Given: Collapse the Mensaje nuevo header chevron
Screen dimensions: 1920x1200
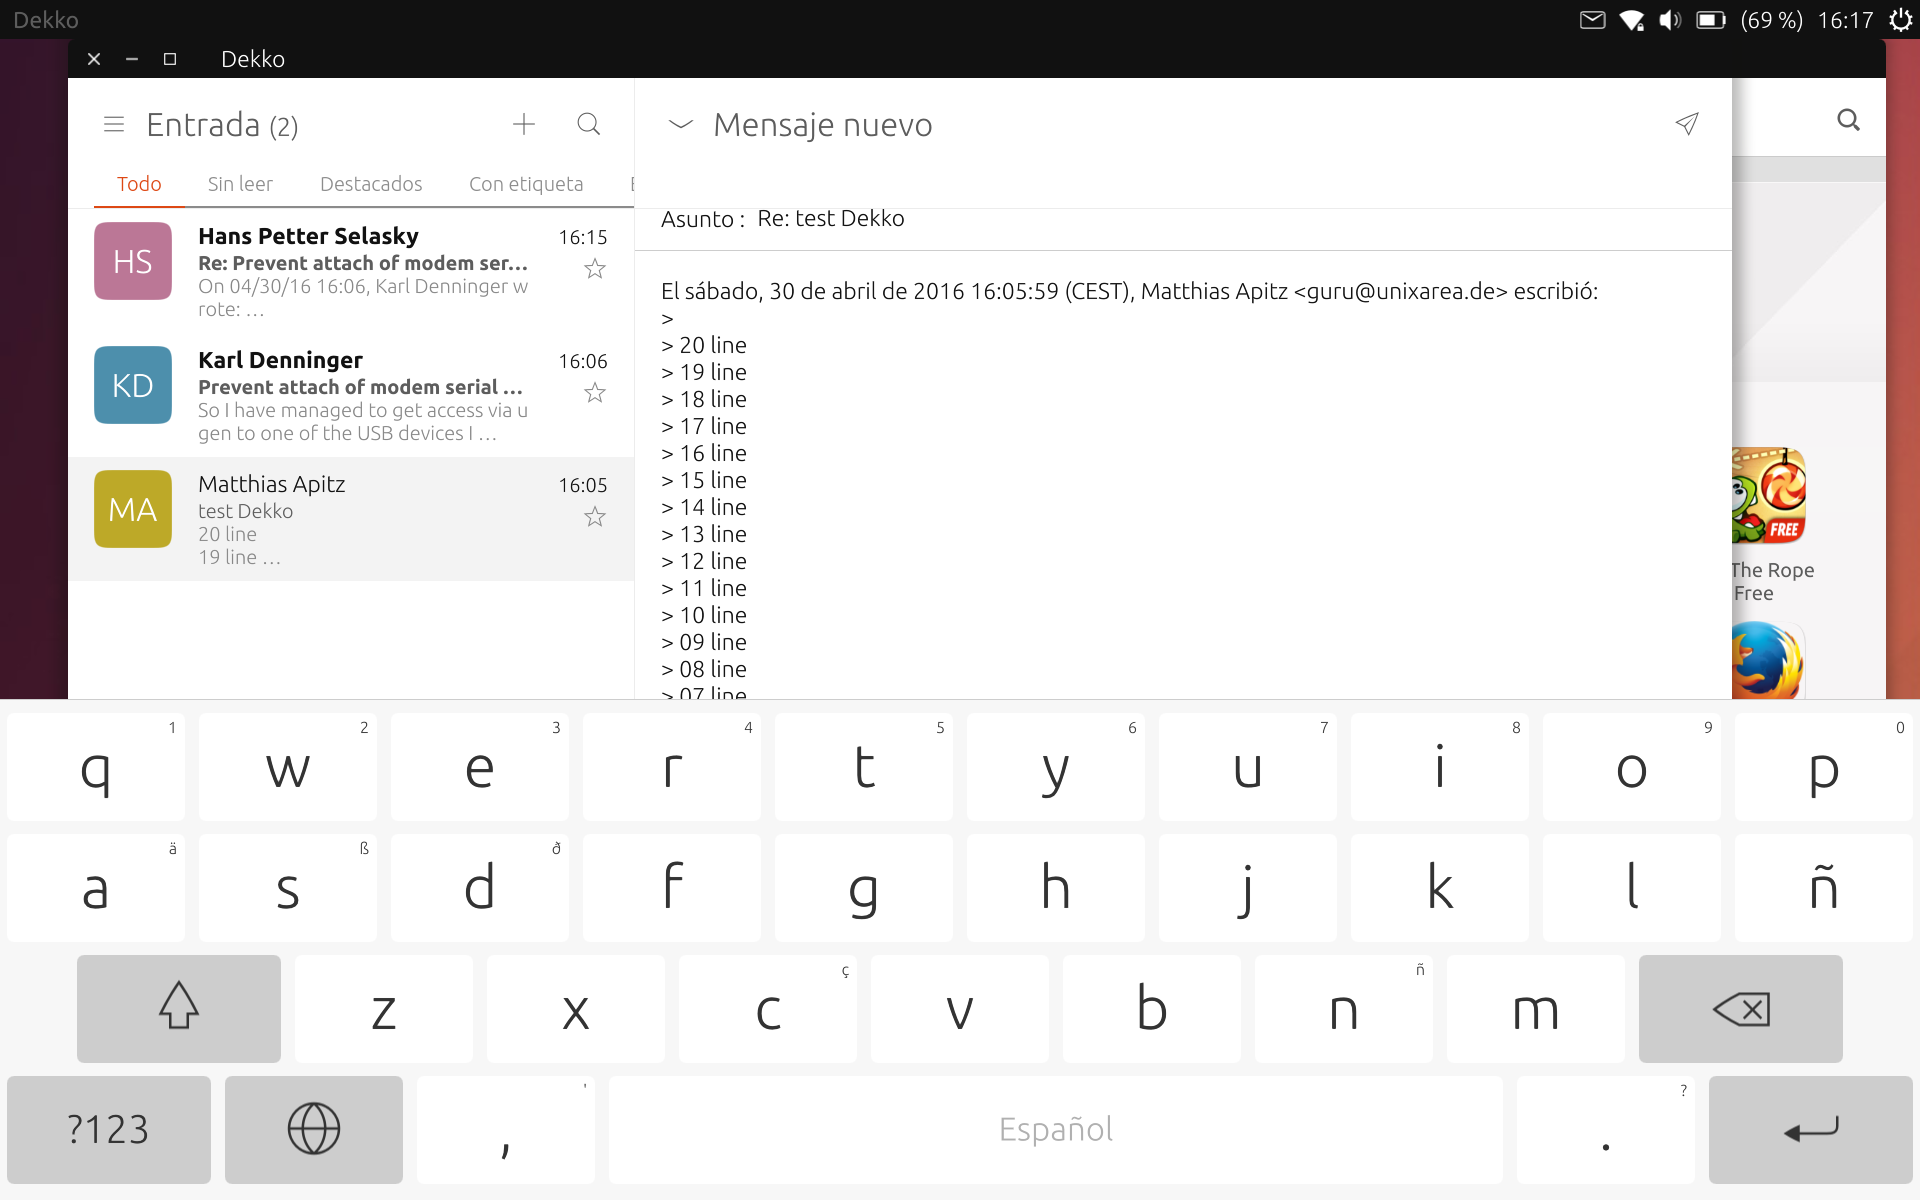Looking at the screenshot, I should pyautogui.click(x=680, y=124).
